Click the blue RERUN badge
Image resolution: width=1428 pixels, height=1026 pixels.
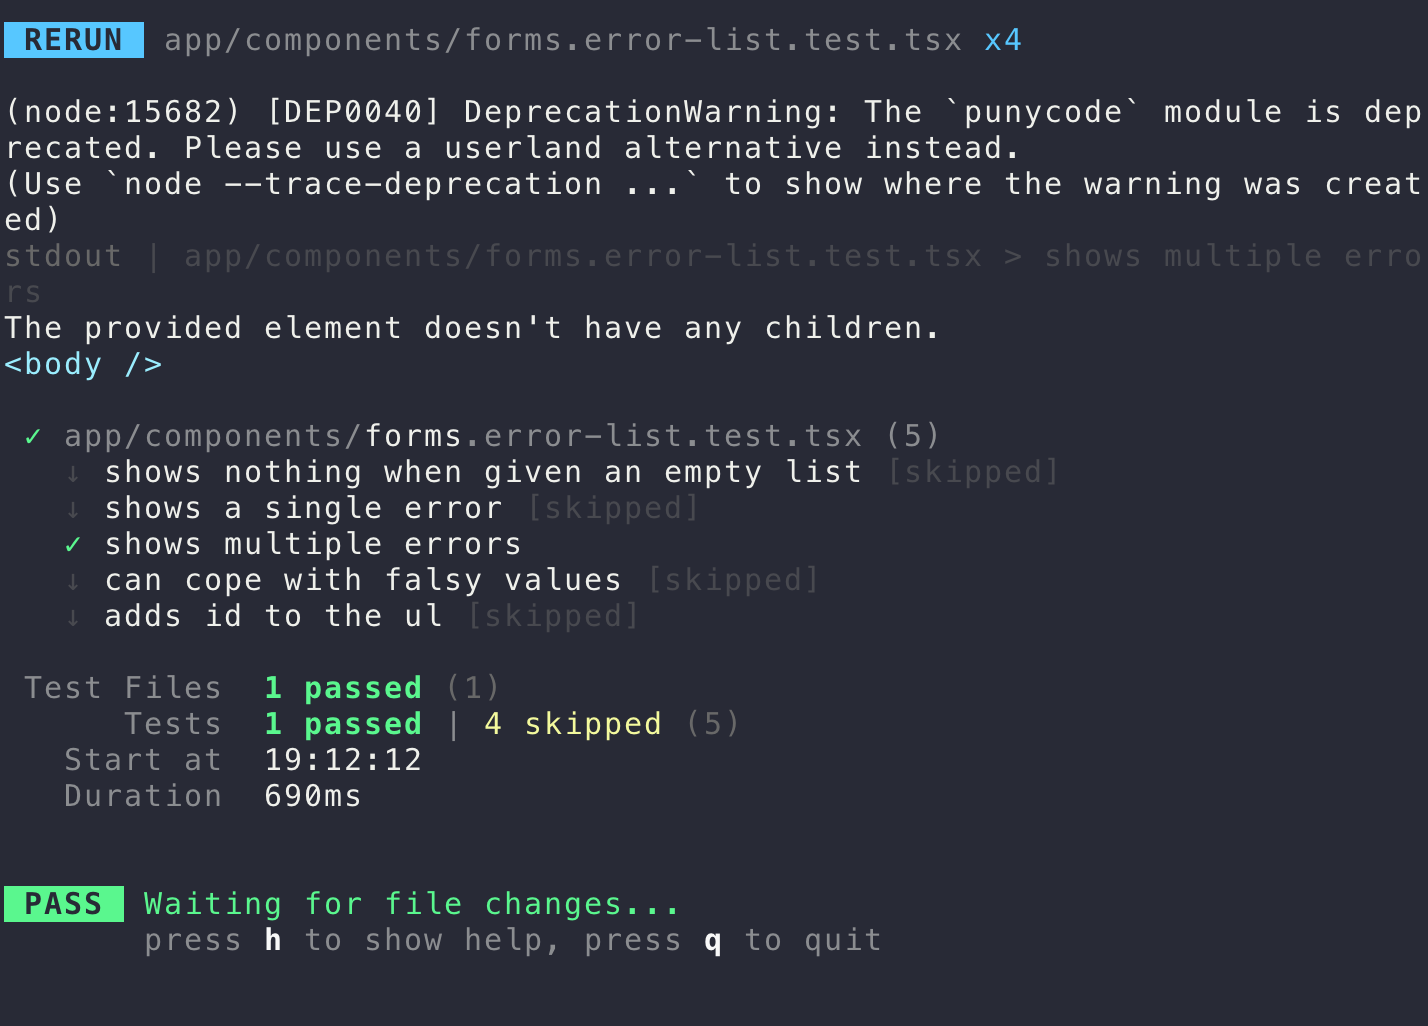pos(73,40)
